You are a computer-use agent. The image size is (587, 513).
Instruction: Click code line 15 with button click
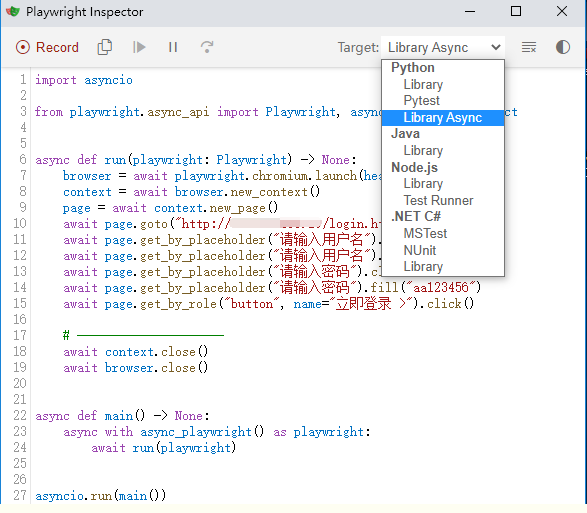[x=268, y=304]
